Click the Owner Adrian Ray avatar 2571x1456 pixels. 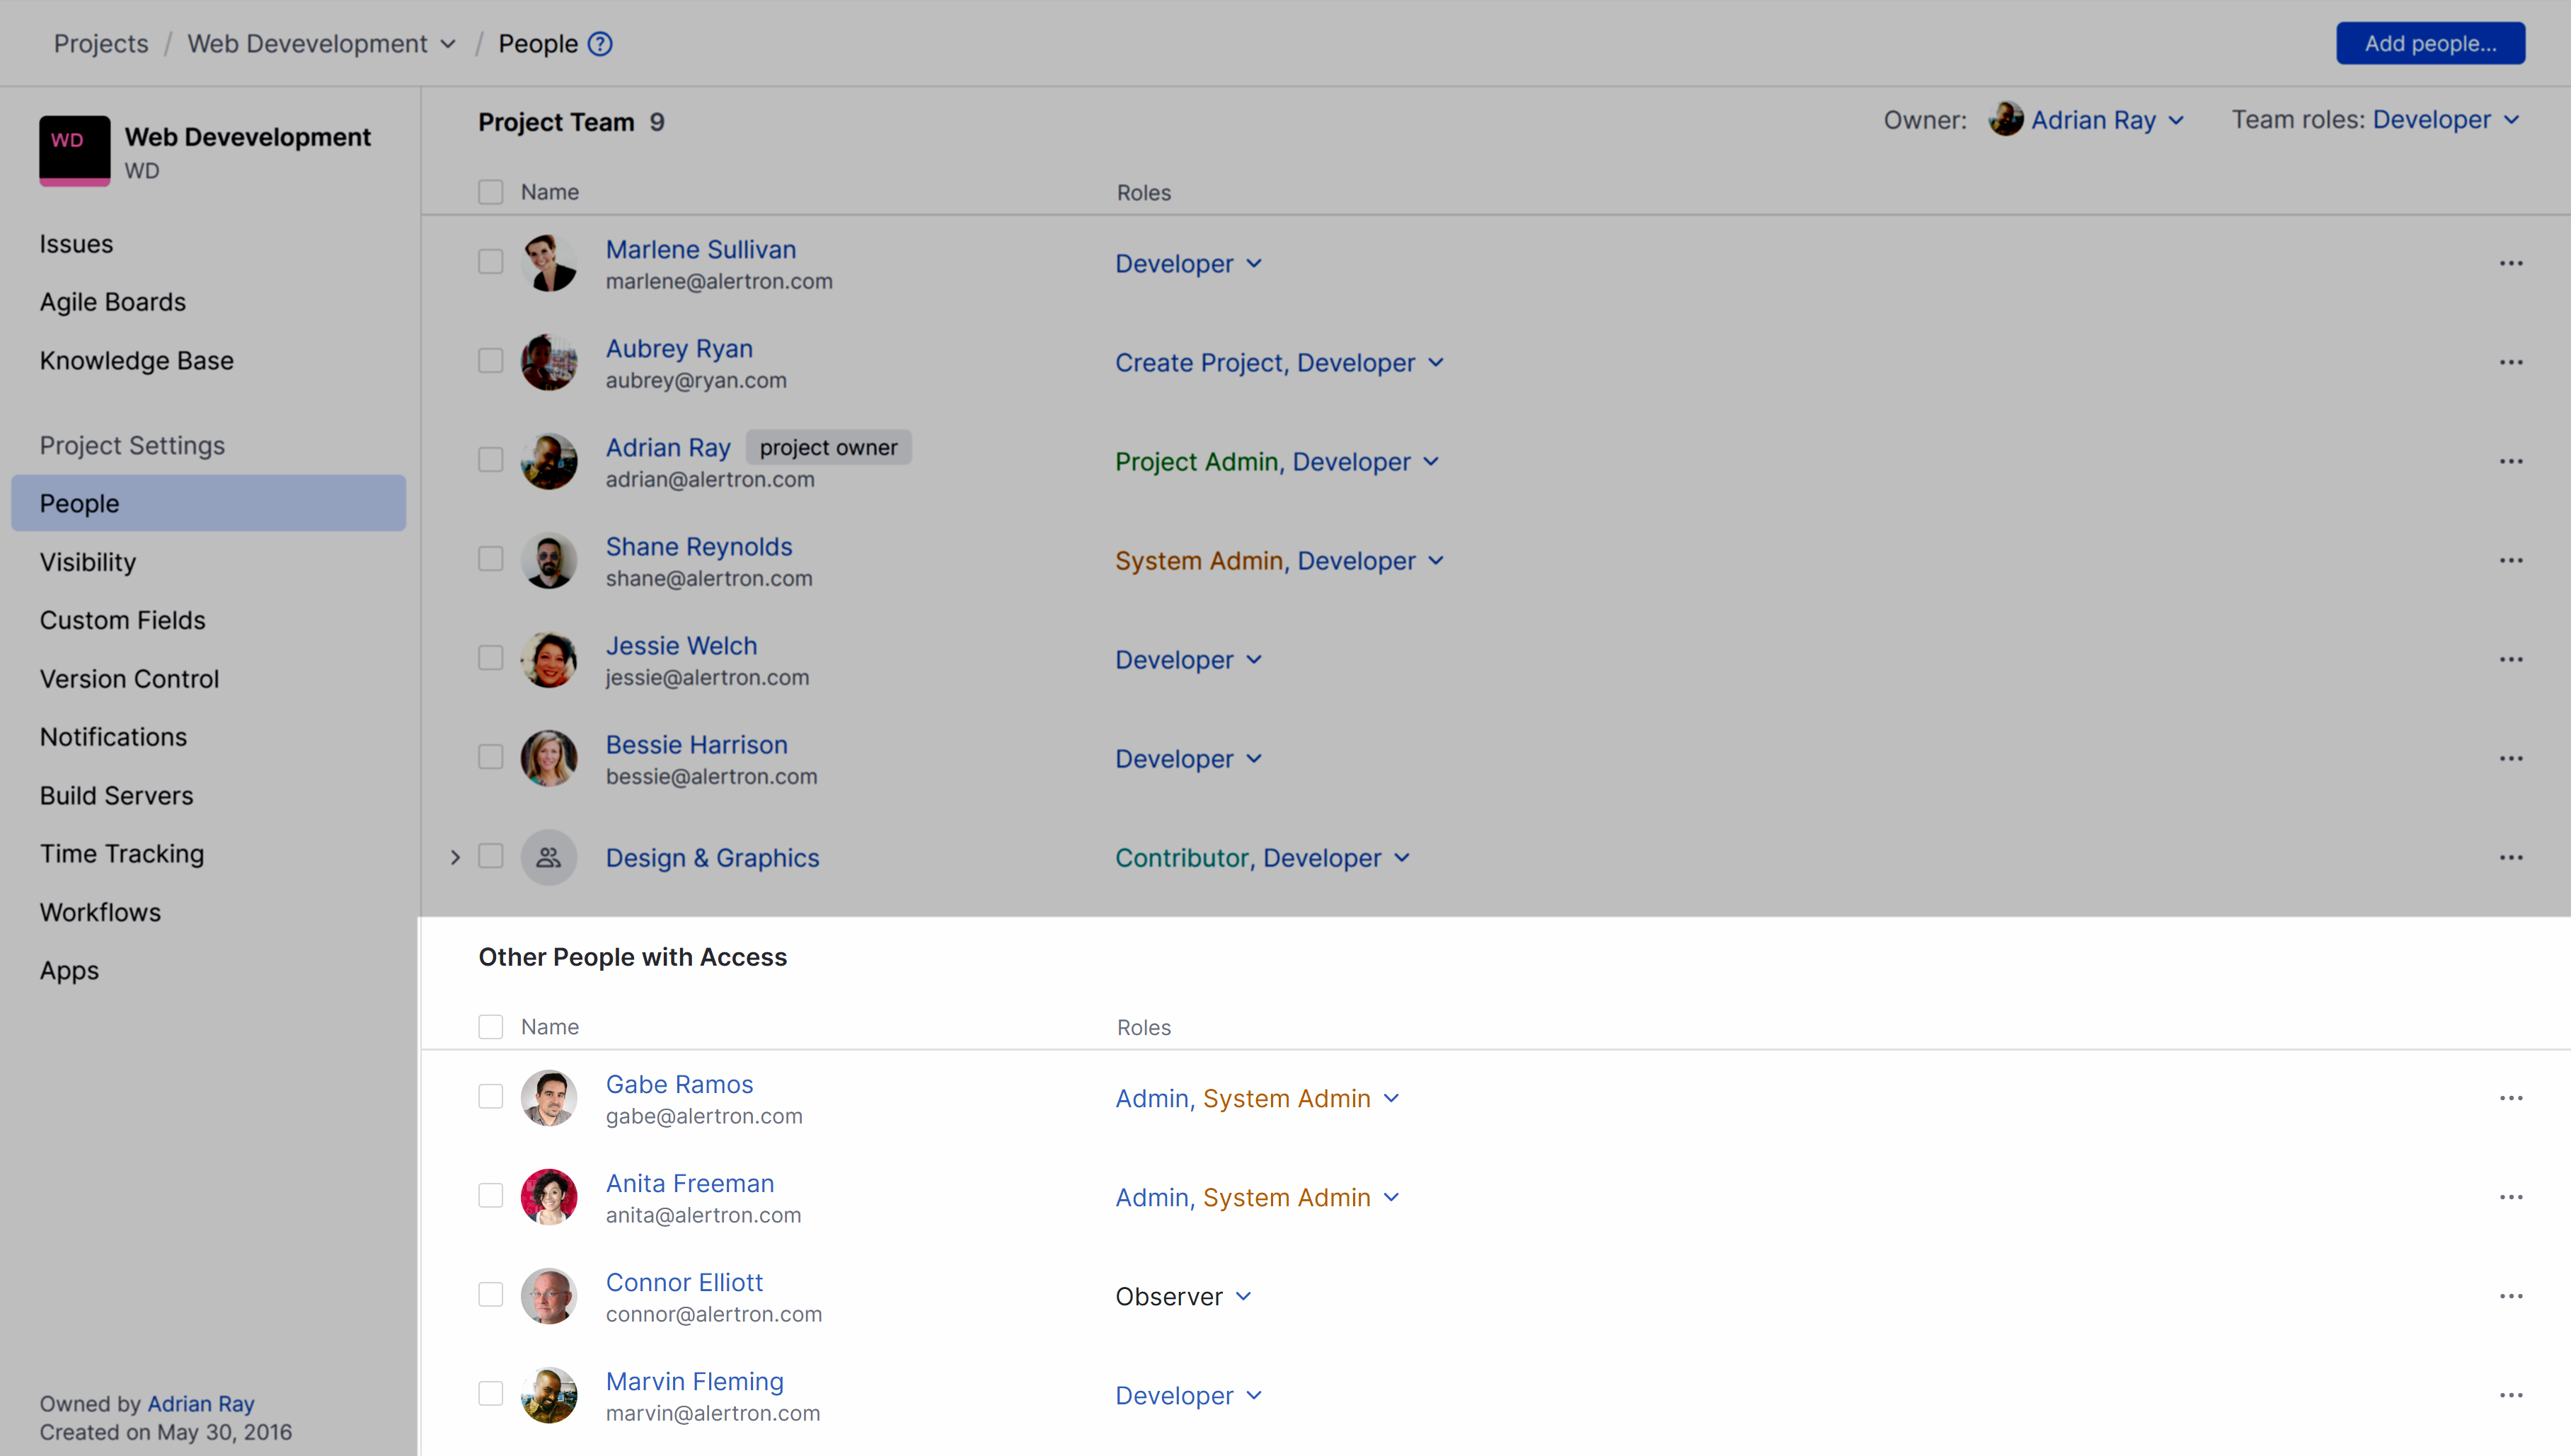coord(2007,119)
